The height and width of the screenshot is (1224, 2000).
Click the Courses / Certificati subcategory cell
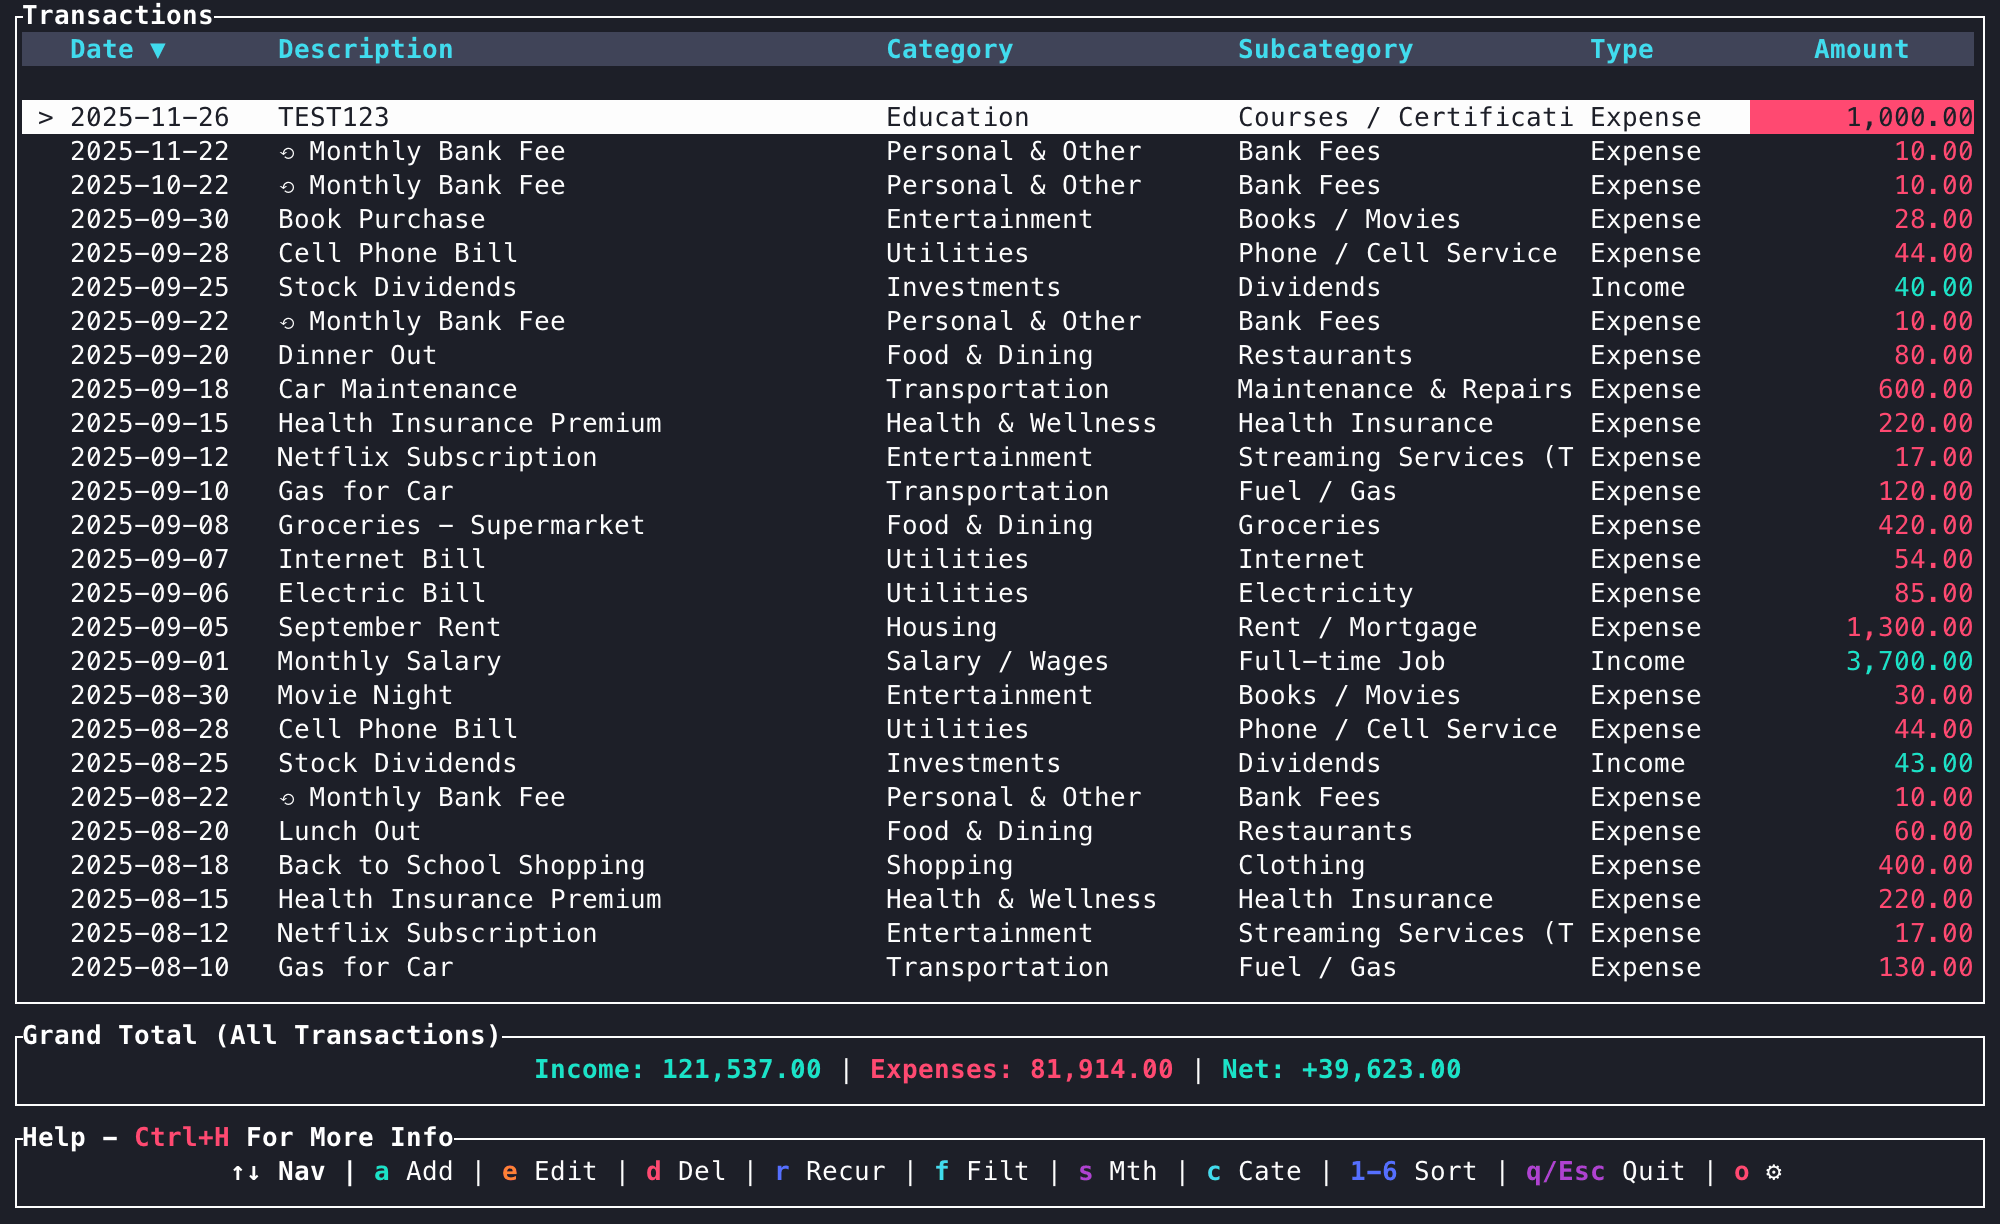click(x=1405, y=117)
